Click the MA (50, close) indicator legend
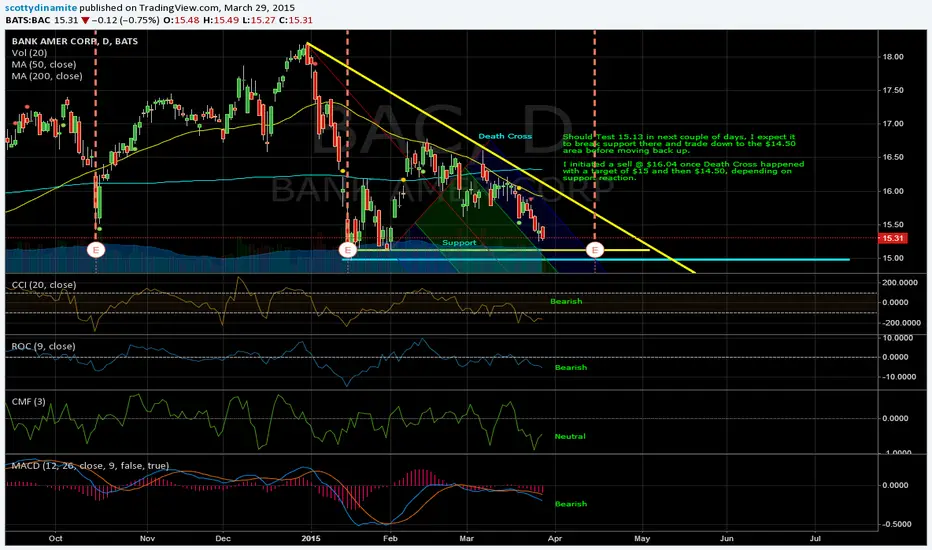 (44, 64)
